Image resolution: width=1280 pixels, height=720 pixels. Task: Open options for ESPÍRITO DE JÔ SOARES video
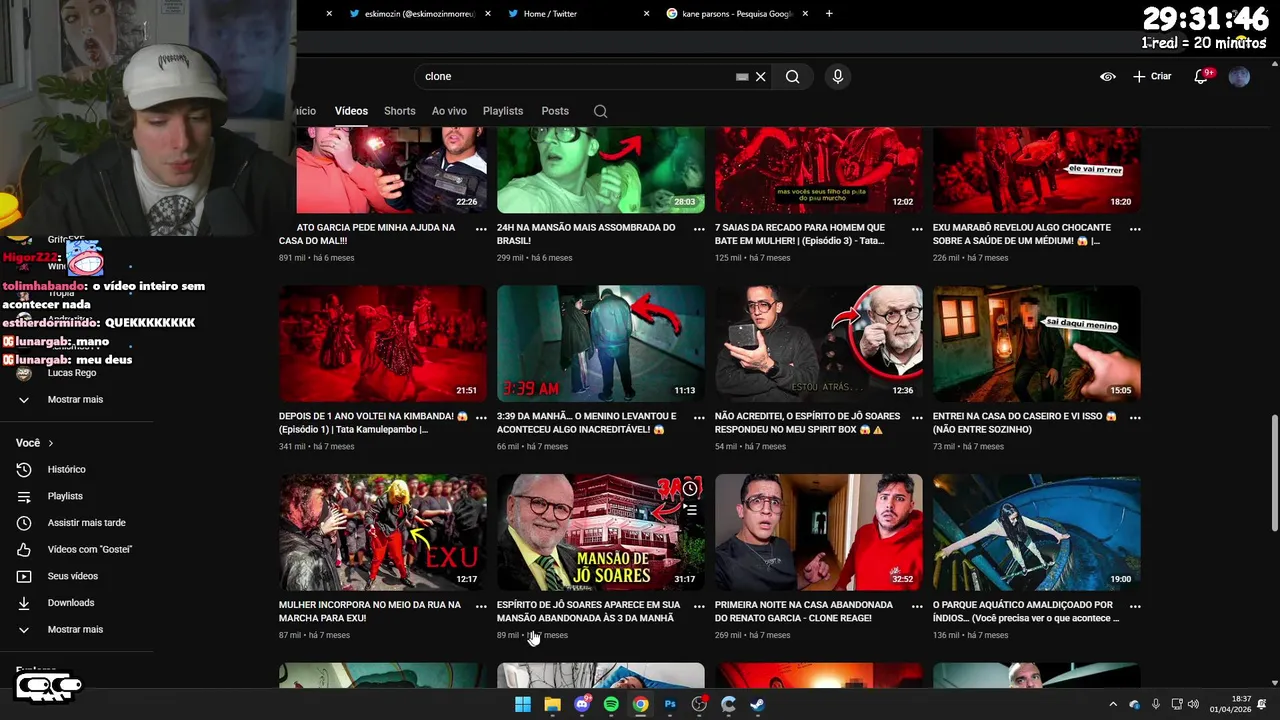(x=699, y=606)
